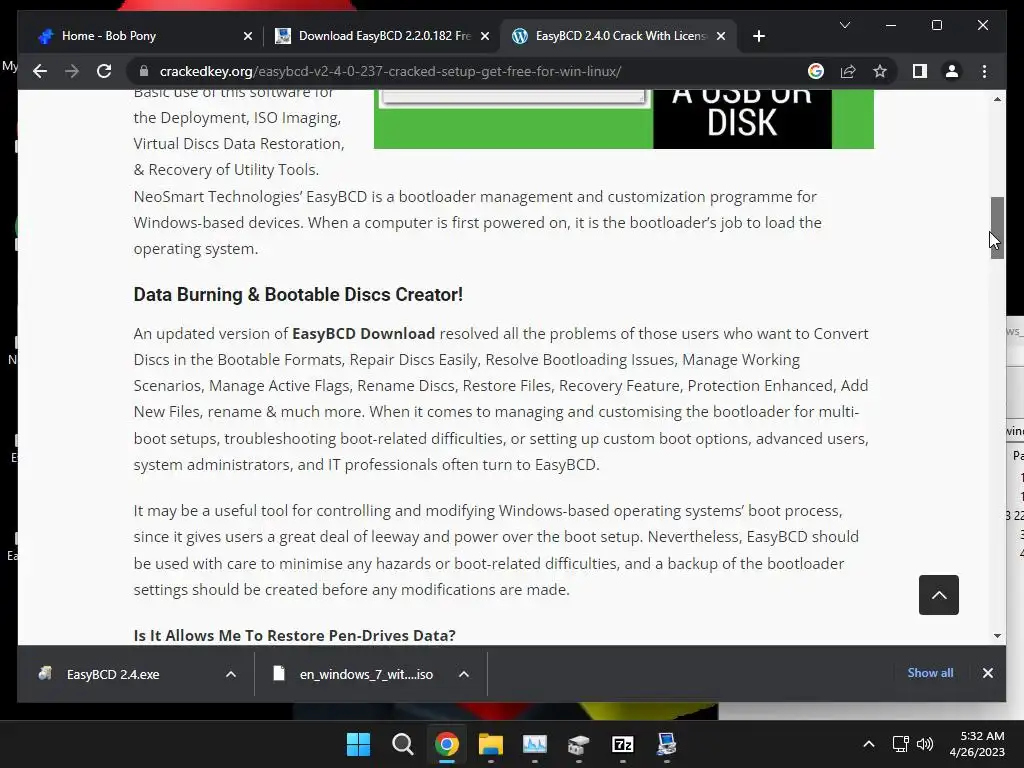Screen dimensions: 1024x768
Task: Click scrollbar down arrow
Action: (x=997, y=635)
